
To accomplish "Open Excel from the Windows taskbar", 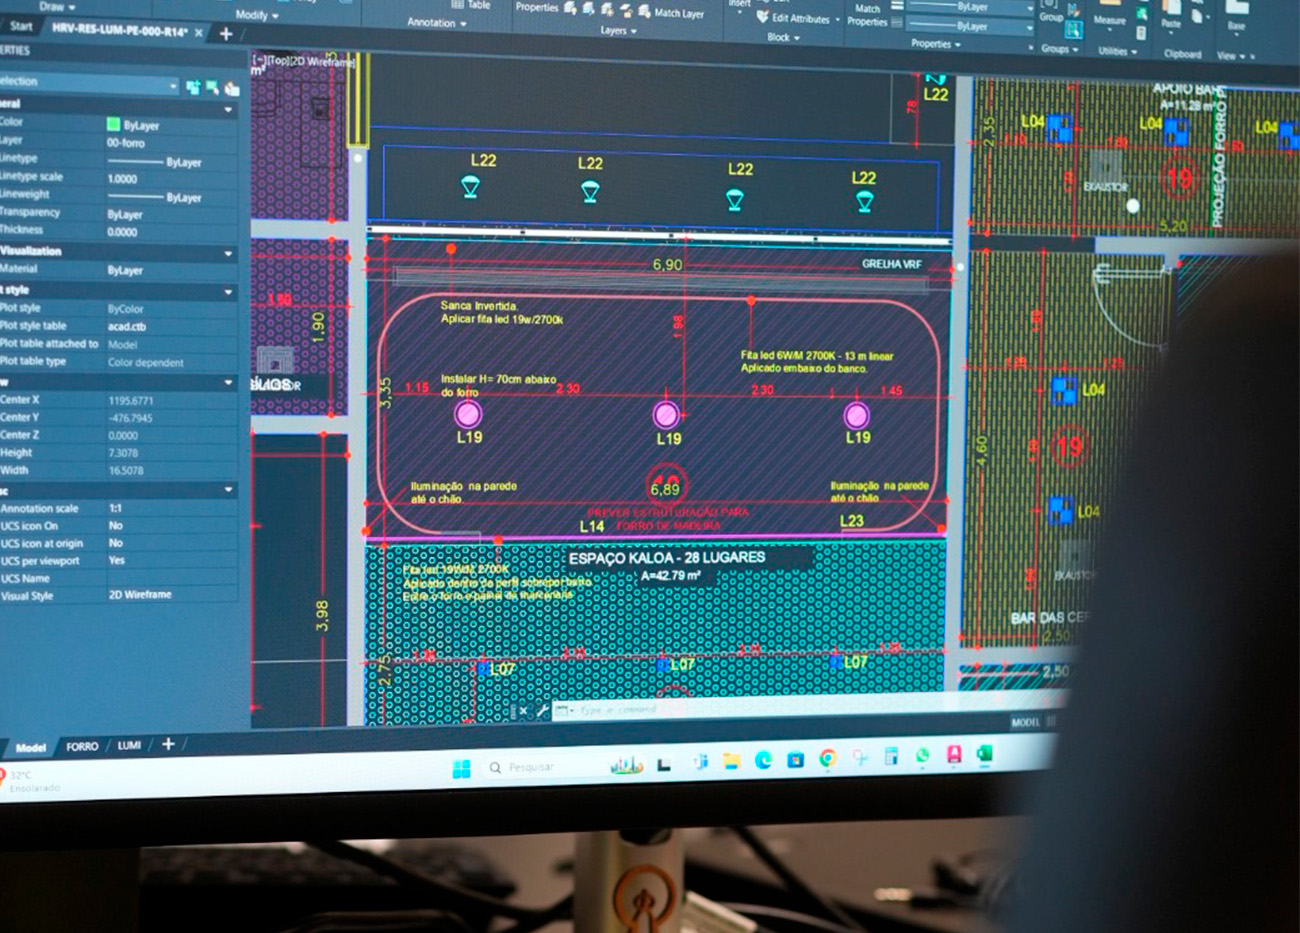I will point(985,754).
